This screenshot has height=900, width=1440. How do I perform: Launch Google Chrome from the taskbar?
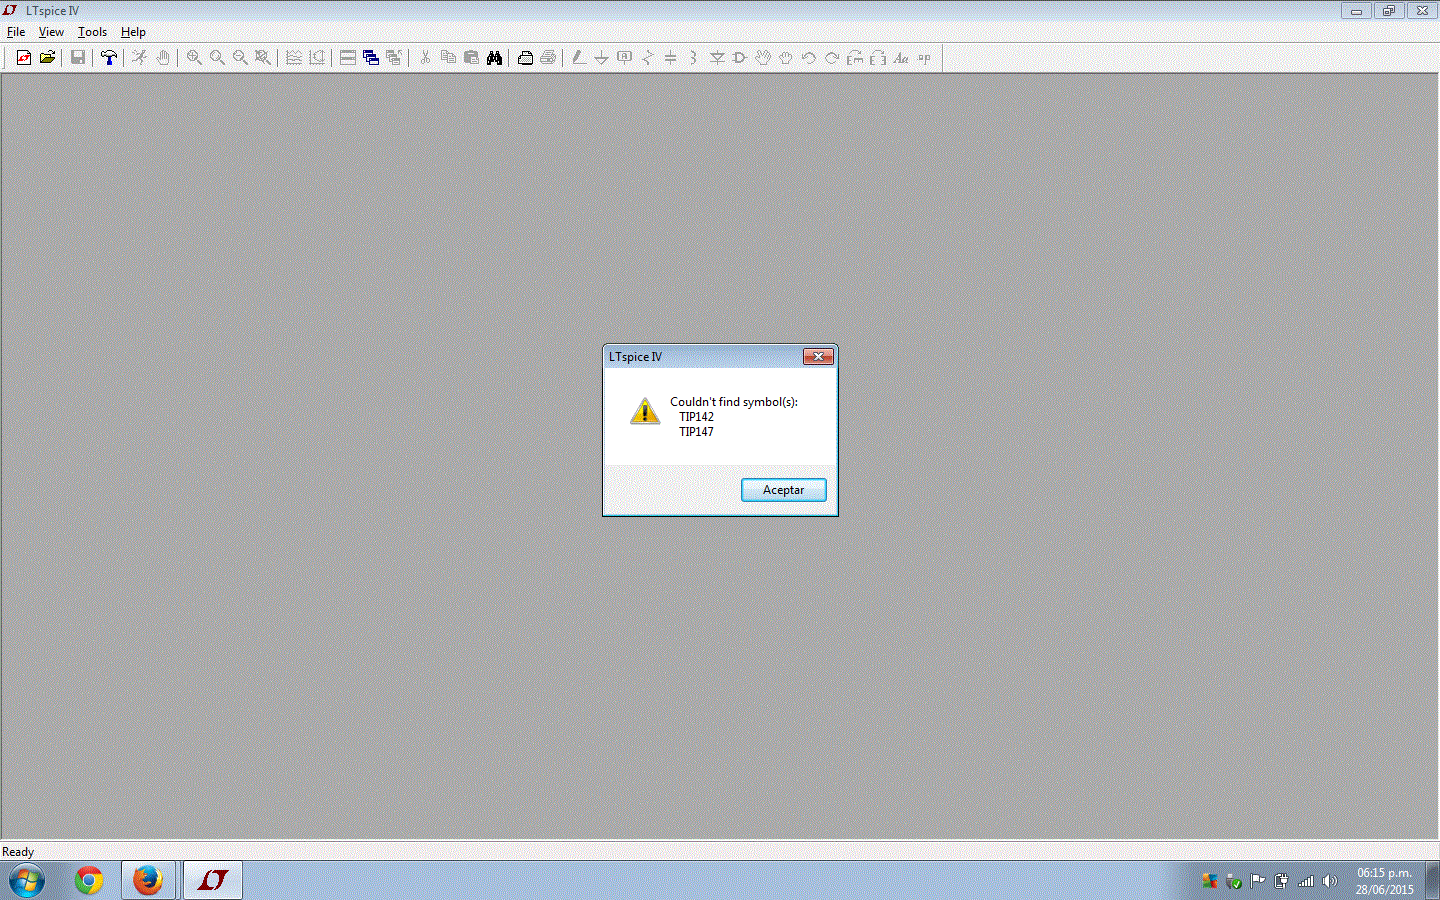(89, 881)
